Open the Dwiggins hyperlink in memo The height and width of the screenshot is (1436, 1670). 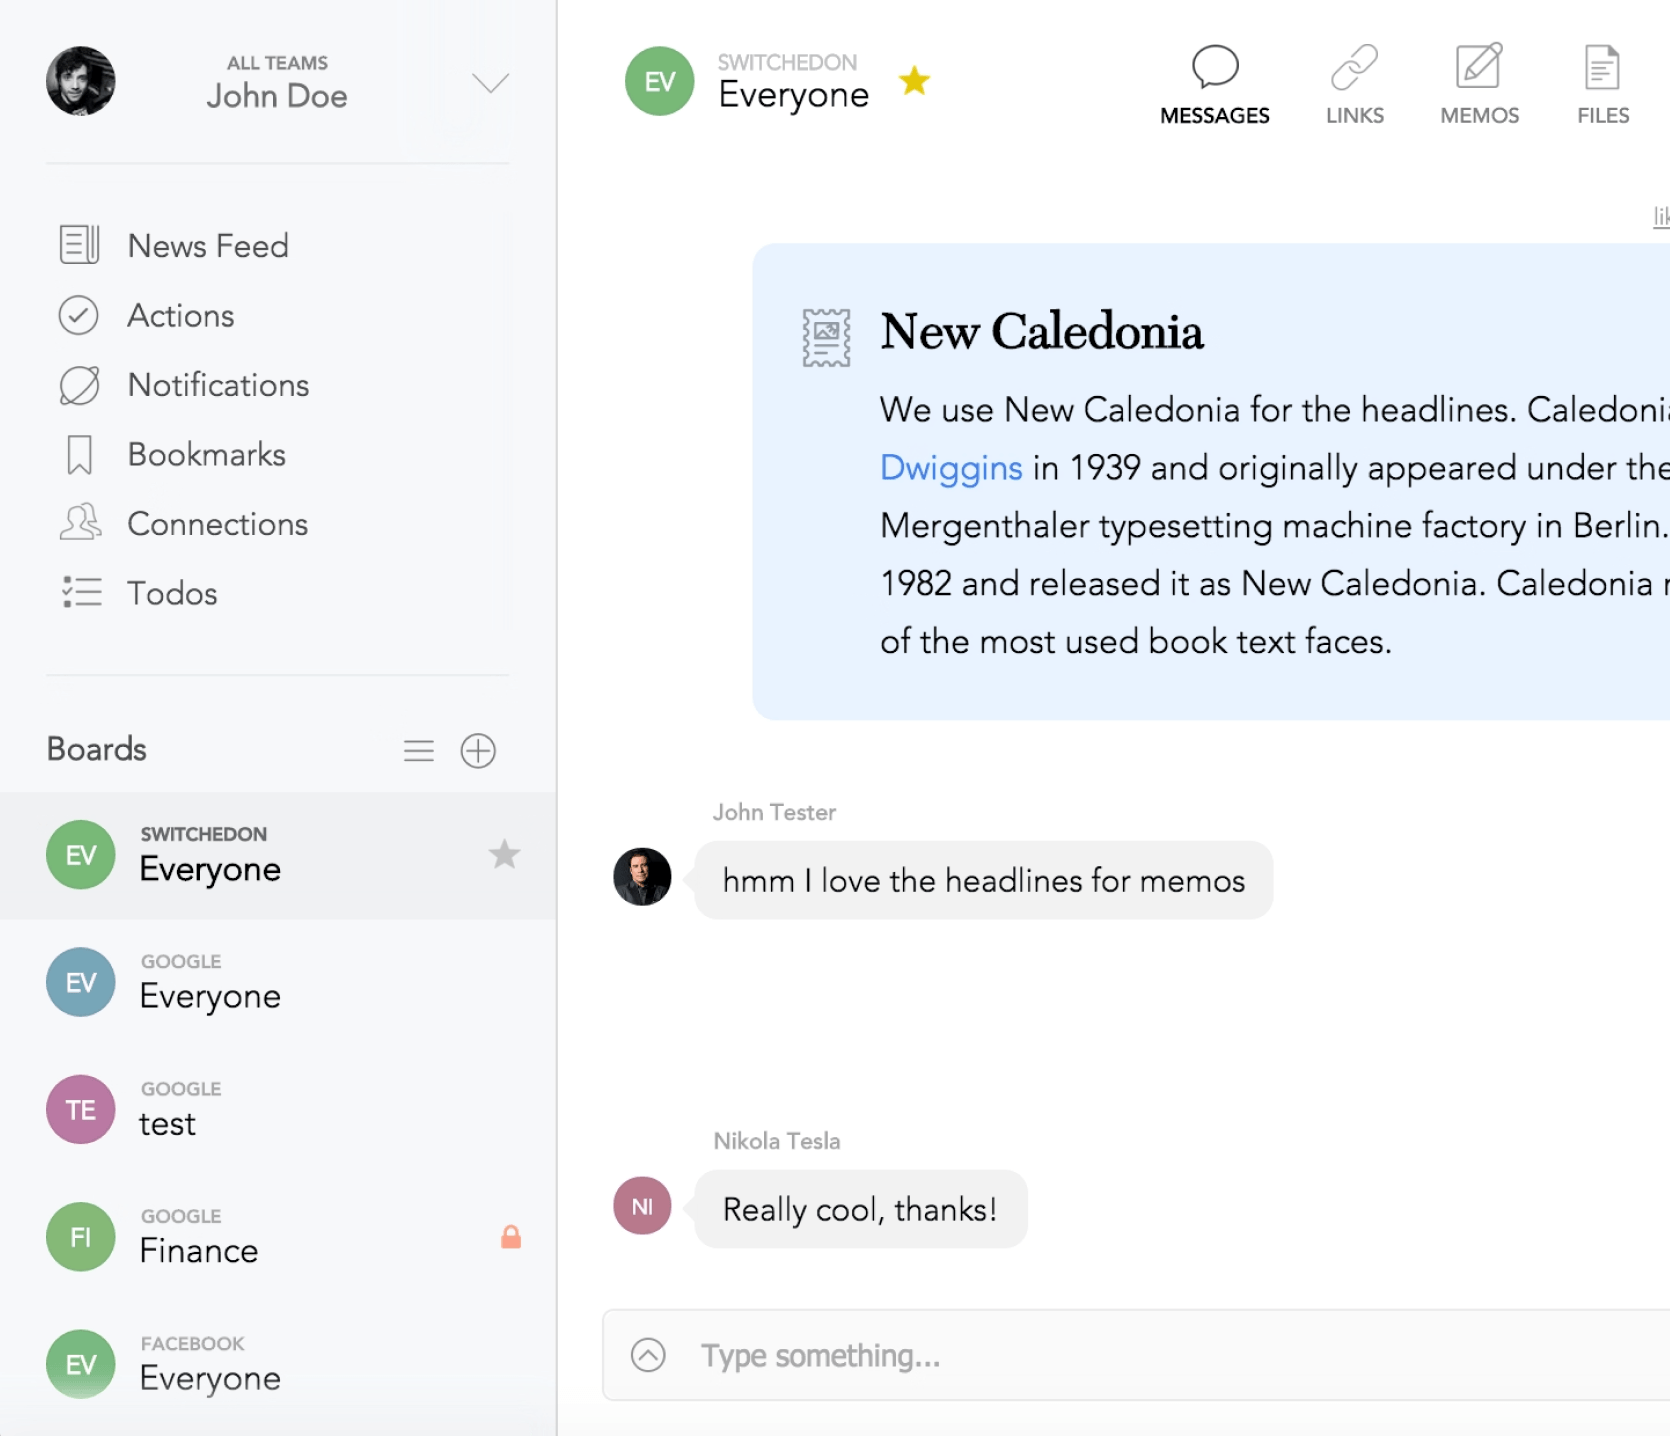pos(950,468)
